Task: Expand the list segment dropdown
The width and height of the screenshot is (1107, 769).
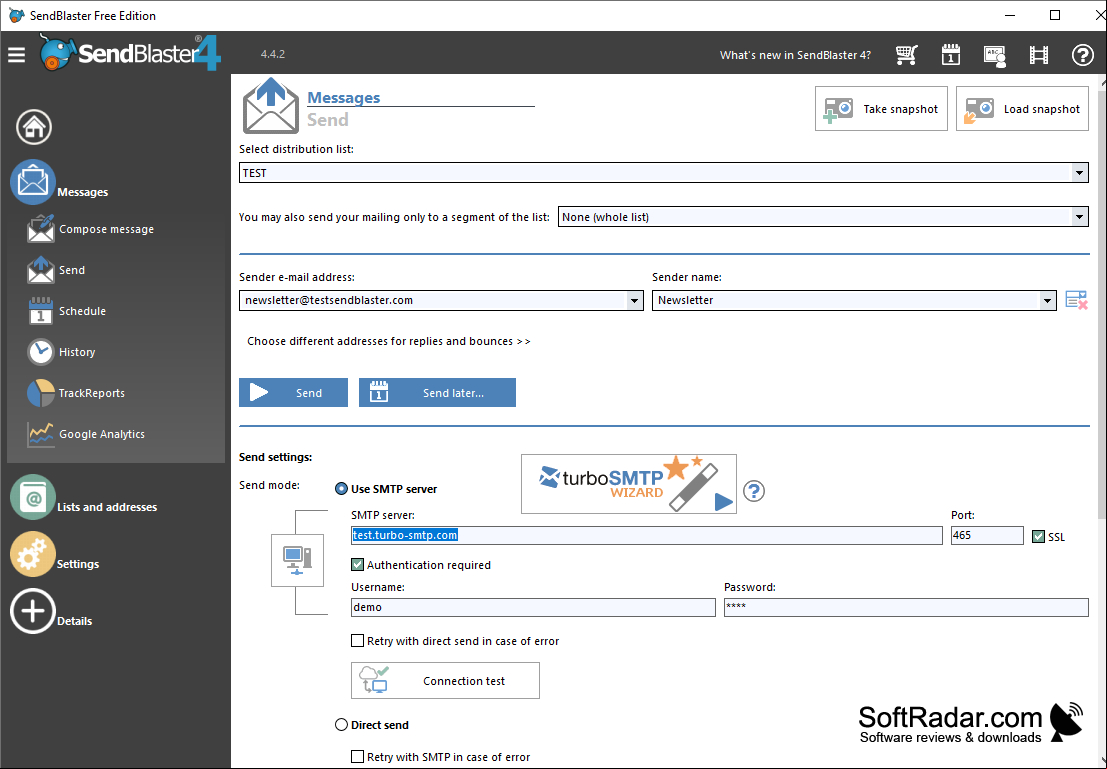Action: [1079, 217]
